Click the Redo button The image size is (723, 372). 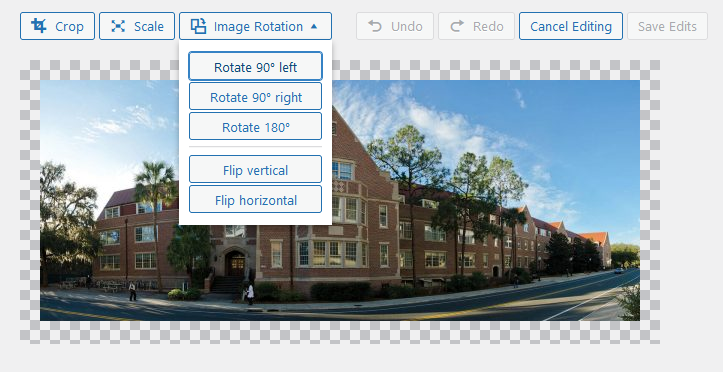click(x=476, y=26)
